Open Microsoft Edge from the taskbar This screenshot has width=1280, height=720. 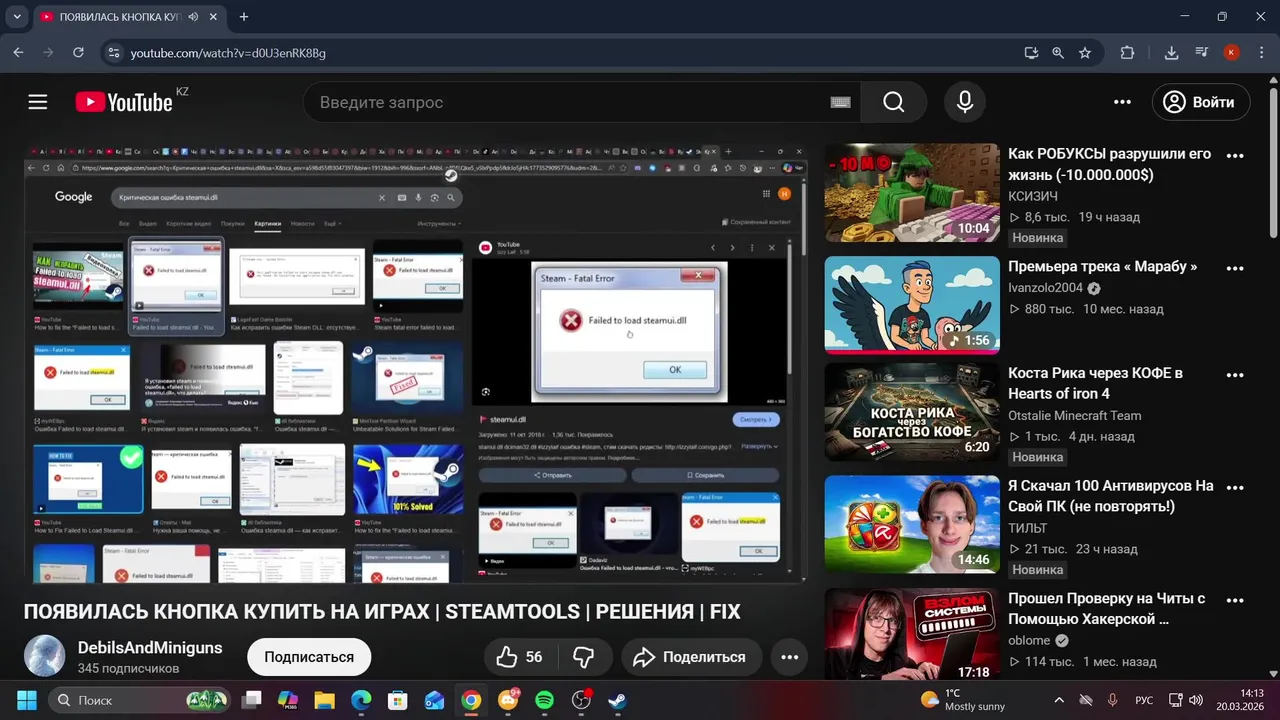pyautogui.click(x=361, y=700)
